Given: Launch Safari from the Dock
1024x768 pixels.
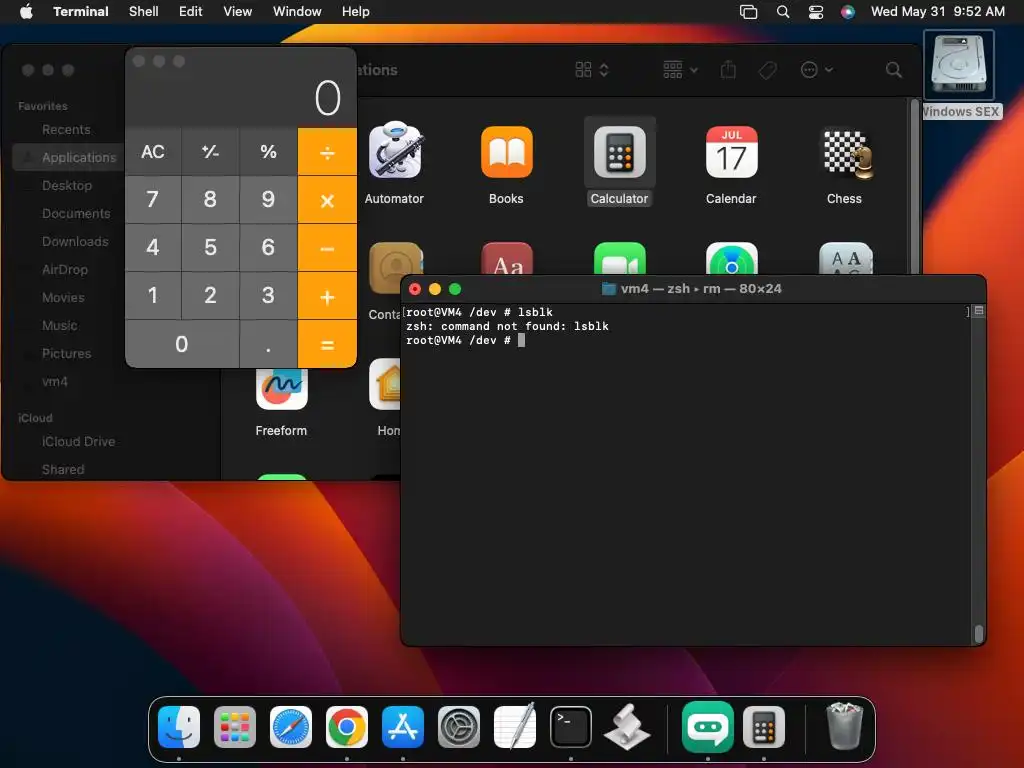Looking at the screenshot, I should pyautogui.click(x=291, y=726).
